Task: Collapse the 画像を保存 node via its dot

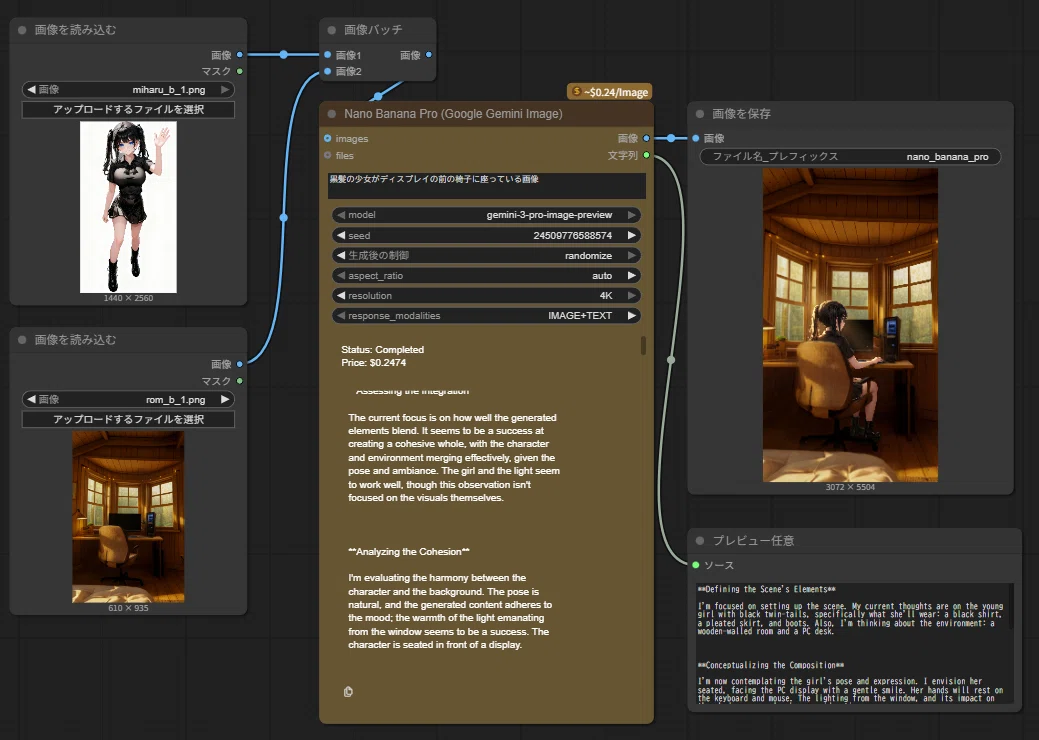Action: [700, 114]
